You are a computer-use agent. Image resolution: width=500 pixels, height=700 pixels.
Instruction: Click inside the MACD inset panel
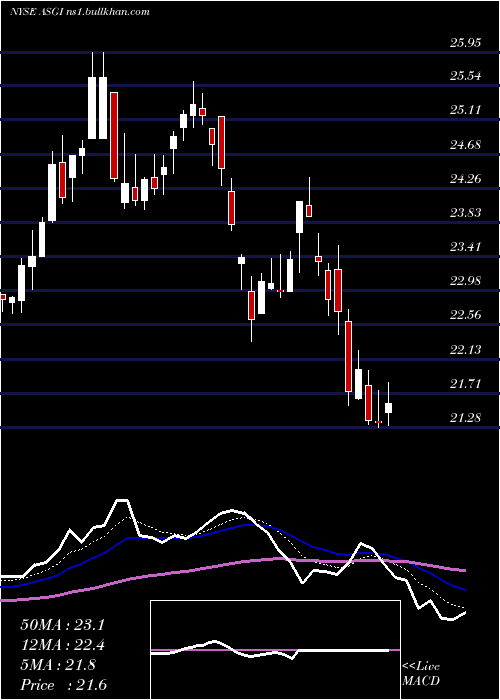pyautogui.click(x=275, y=650)
